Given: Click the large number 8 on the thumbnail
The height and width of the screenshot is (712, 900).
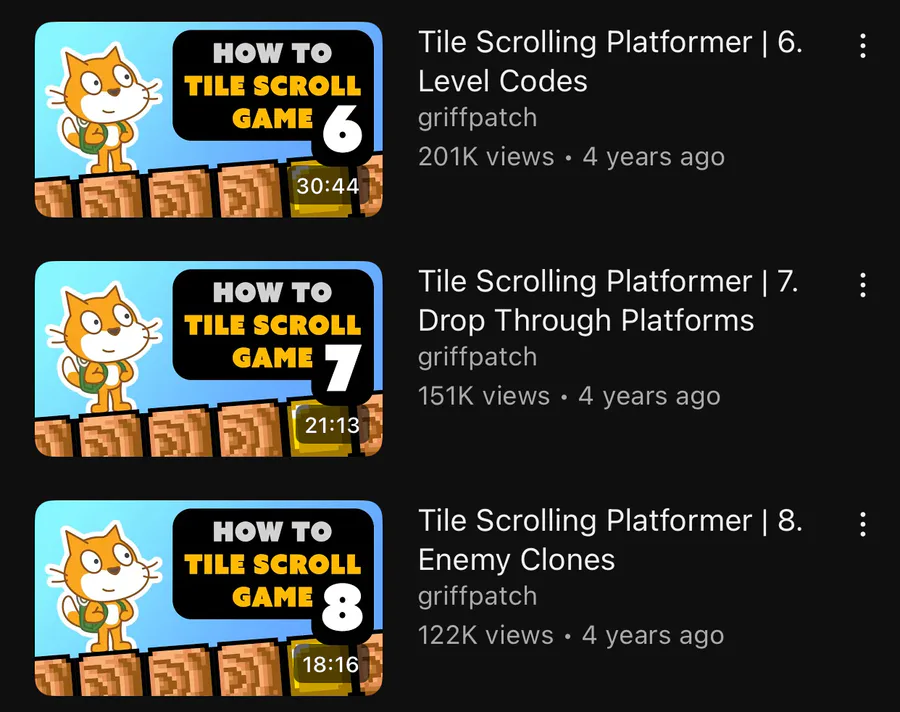Looking at the screenshot, I should click(342, 607).
